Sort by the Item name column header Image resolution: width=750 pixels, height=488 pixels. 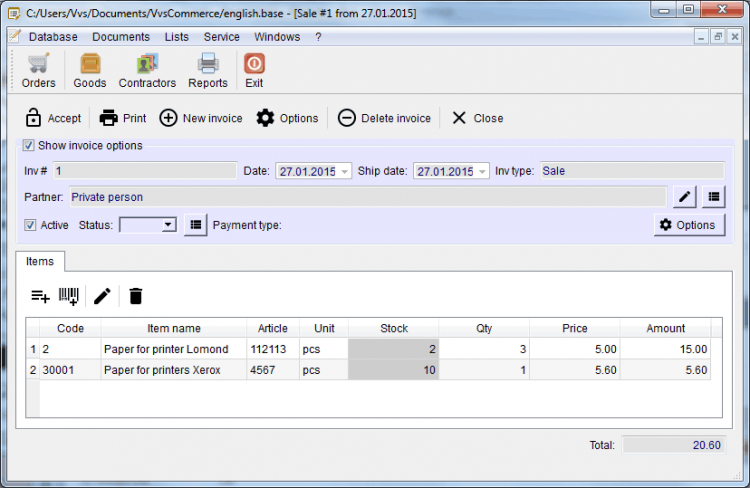(174, 328)
